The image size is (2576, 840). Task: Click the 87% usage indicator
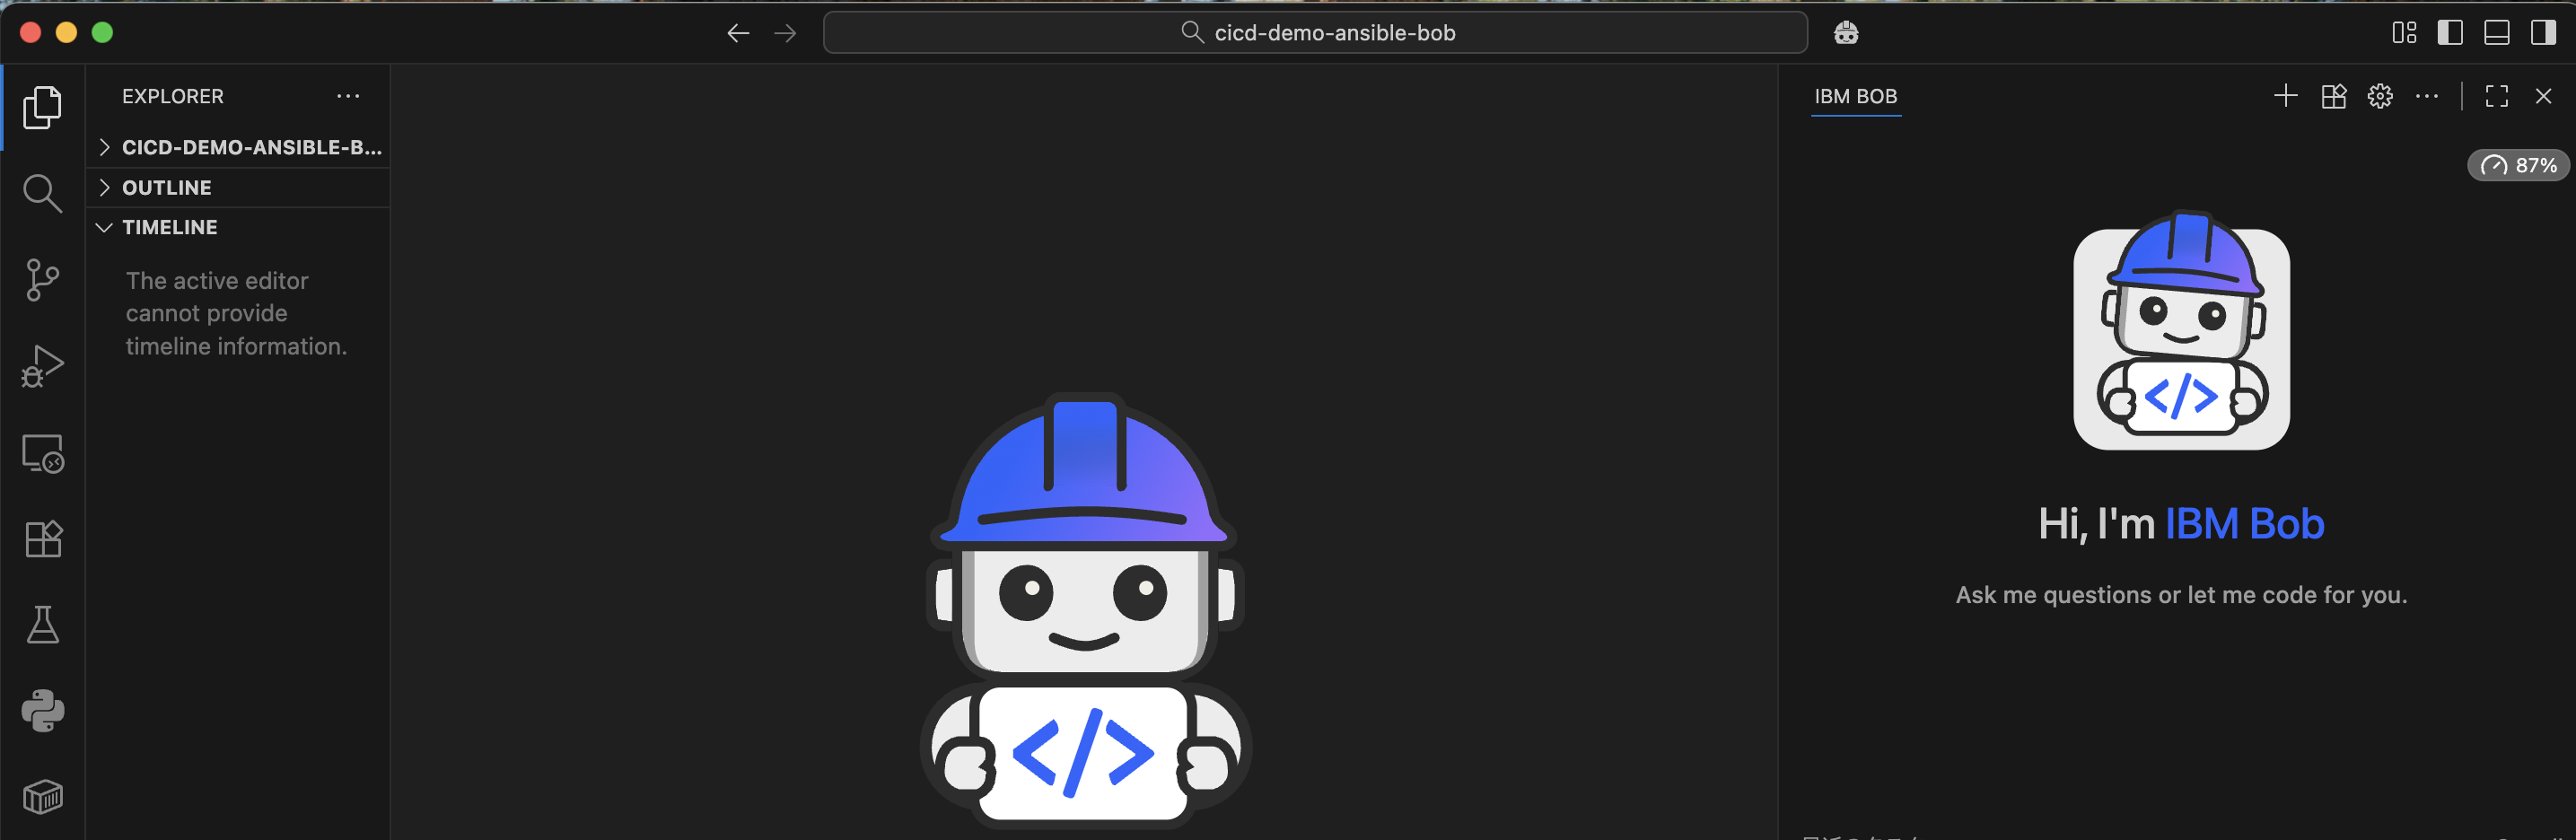pos(2518,165)
